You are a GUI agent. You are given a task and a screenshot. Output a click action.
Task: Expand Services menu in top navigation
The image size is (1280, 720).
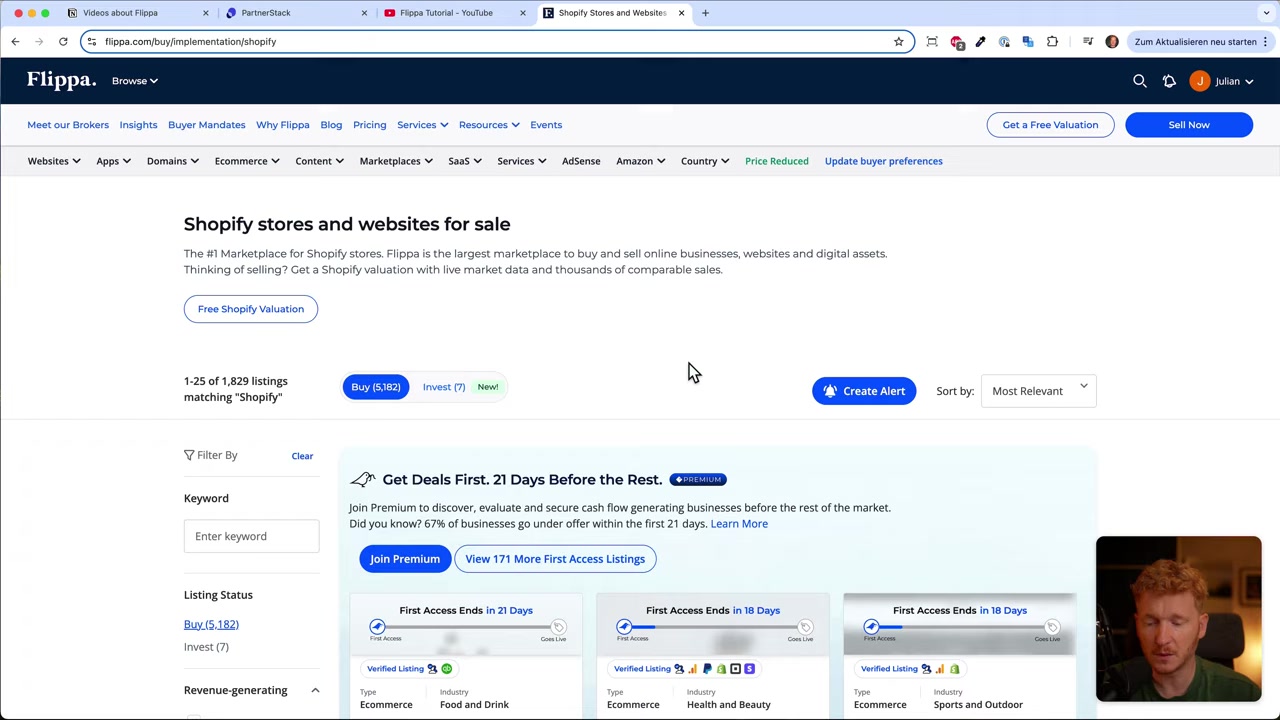point(422,125)
